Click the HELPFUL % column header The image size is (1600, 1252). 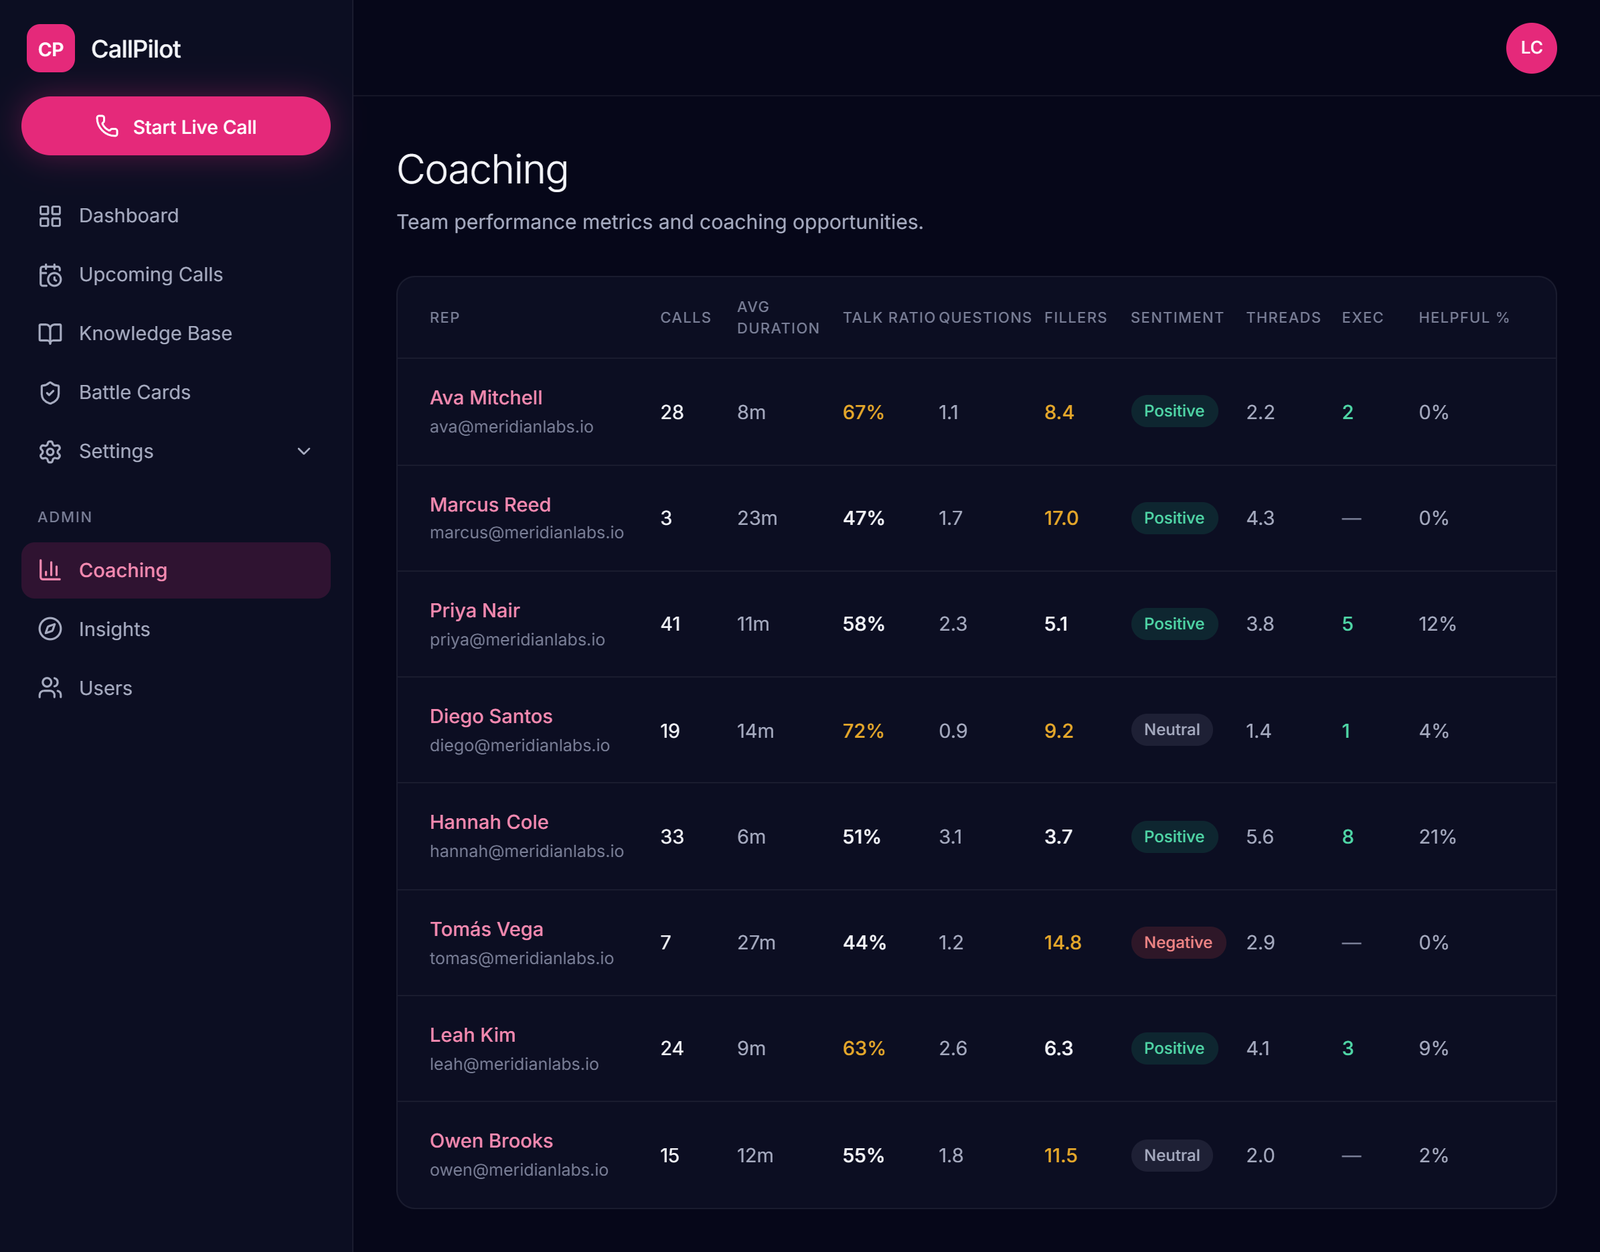coord(1464,318)
